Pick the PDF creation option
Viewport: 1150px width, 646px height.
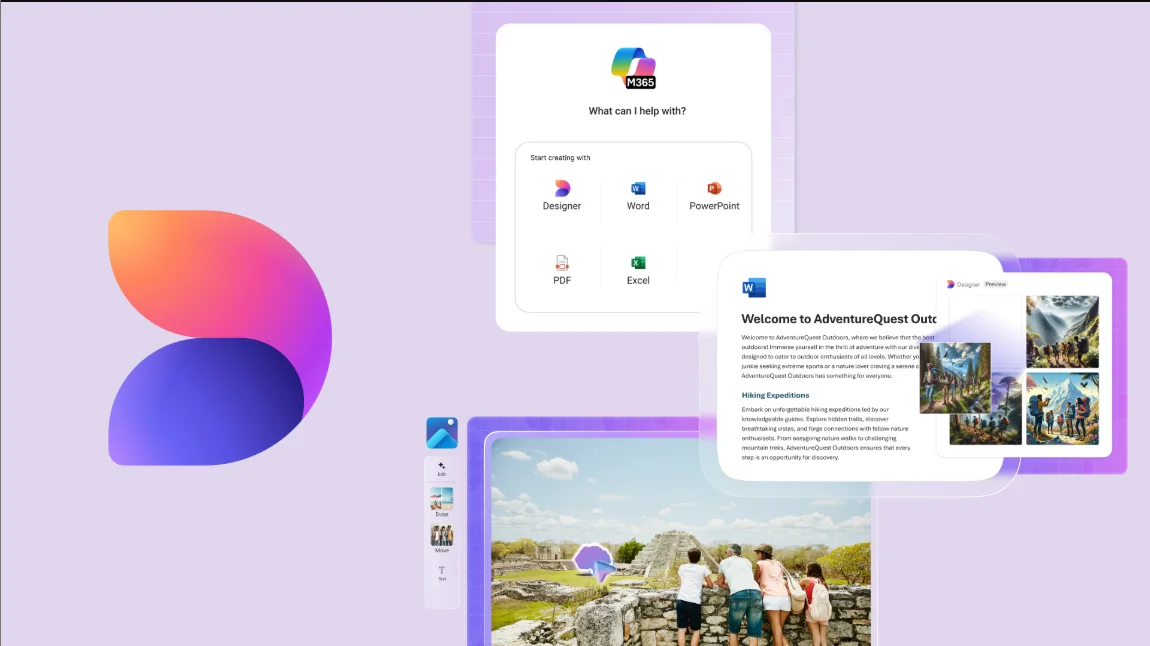pyautogui.click(x=562, y=270)
